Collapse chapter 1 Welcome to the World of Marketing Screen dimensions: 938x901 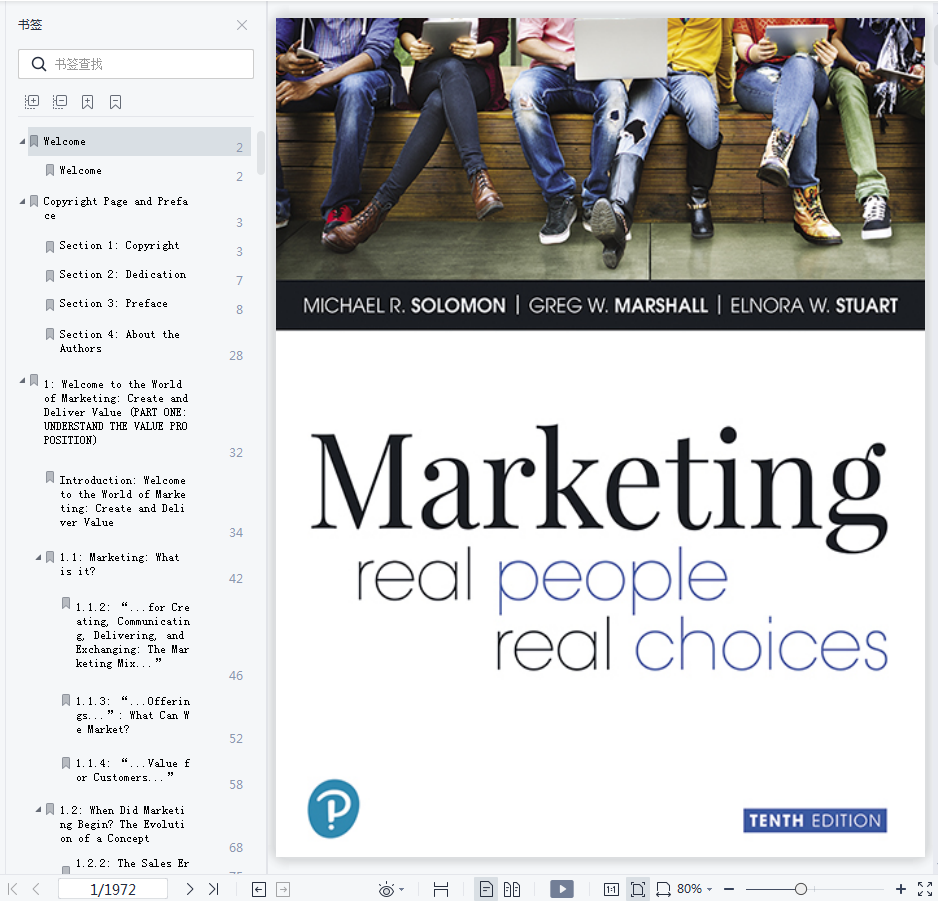(x=22, y=380)
